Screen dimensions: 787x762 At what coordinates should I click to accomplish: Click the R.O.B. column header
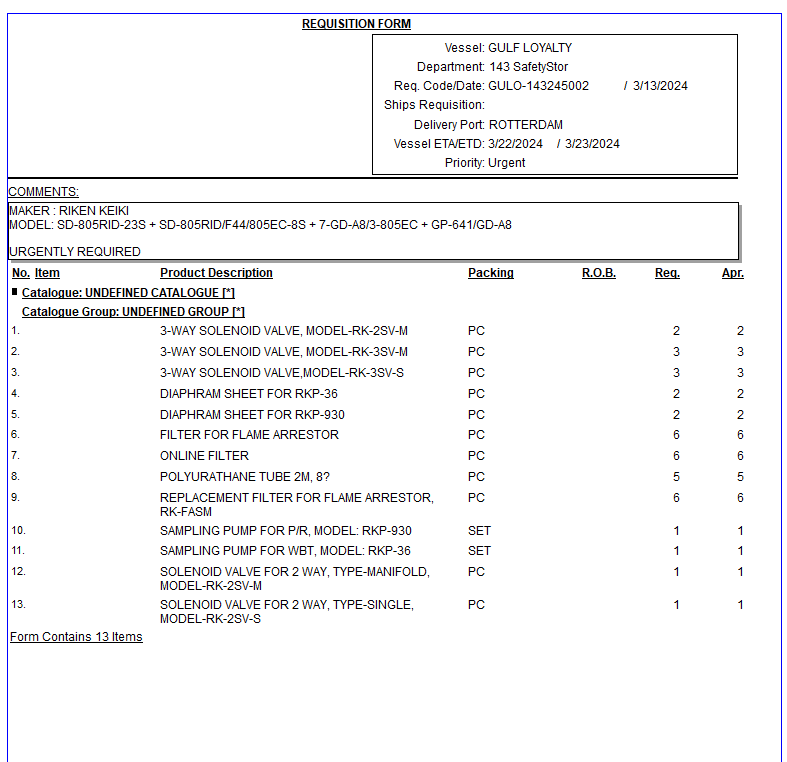[598, 273]
